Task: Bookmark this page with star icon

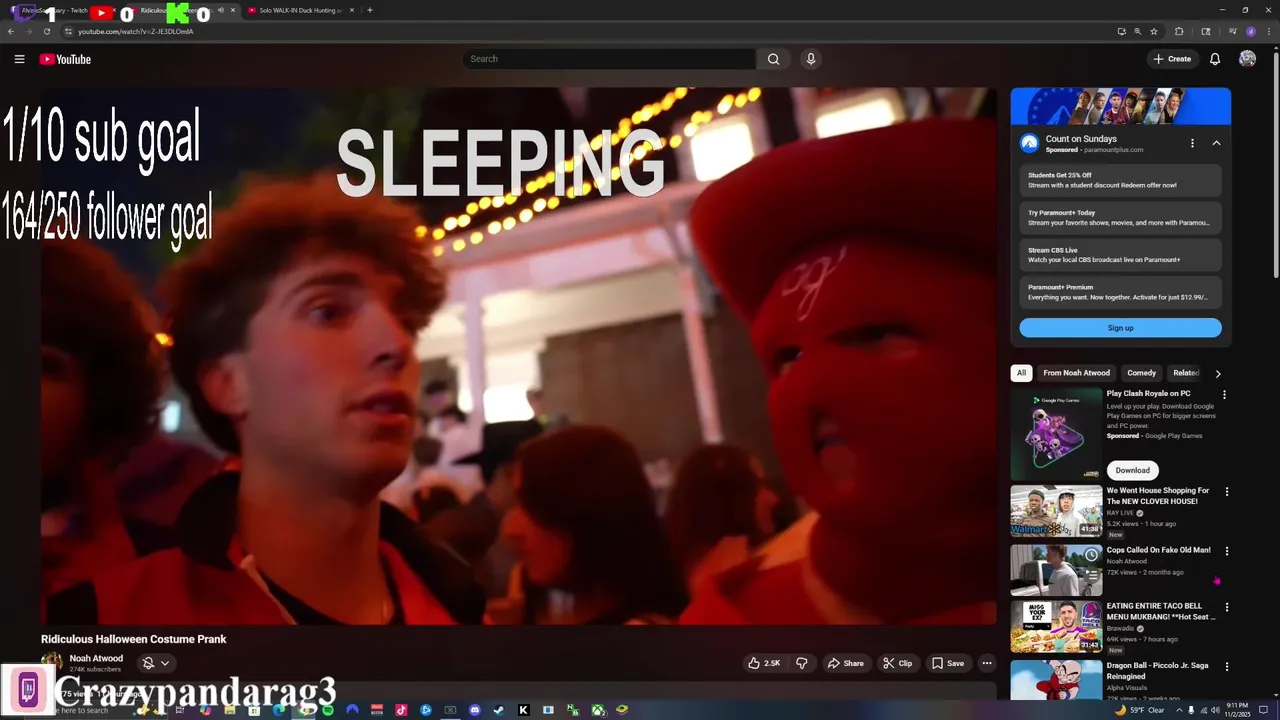Action: (x=1154, y=31)
